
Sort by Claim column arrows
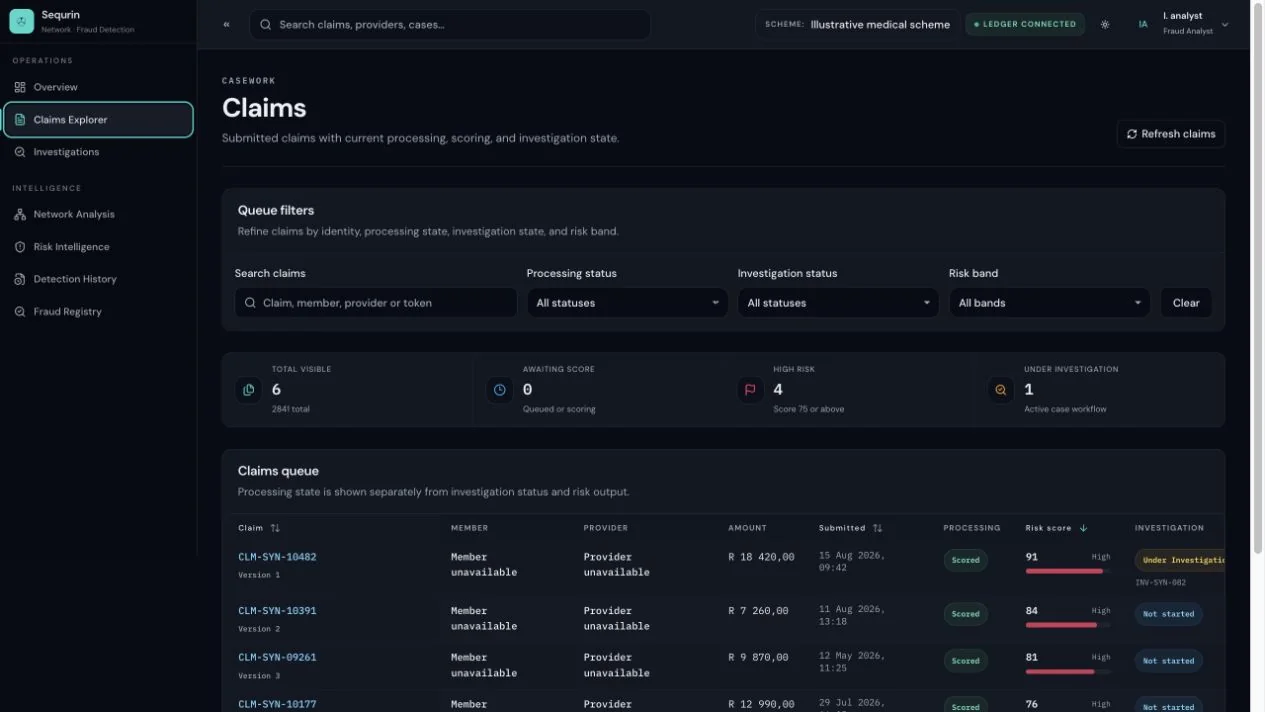pos(275,528)
